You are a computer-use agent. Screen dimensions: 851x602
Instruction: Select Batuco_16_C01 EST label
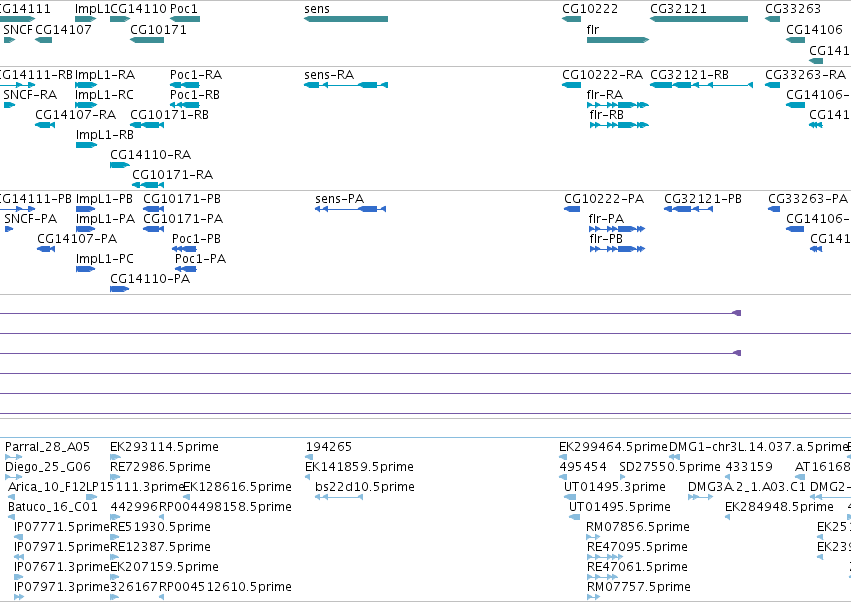[x=53, y=507]
